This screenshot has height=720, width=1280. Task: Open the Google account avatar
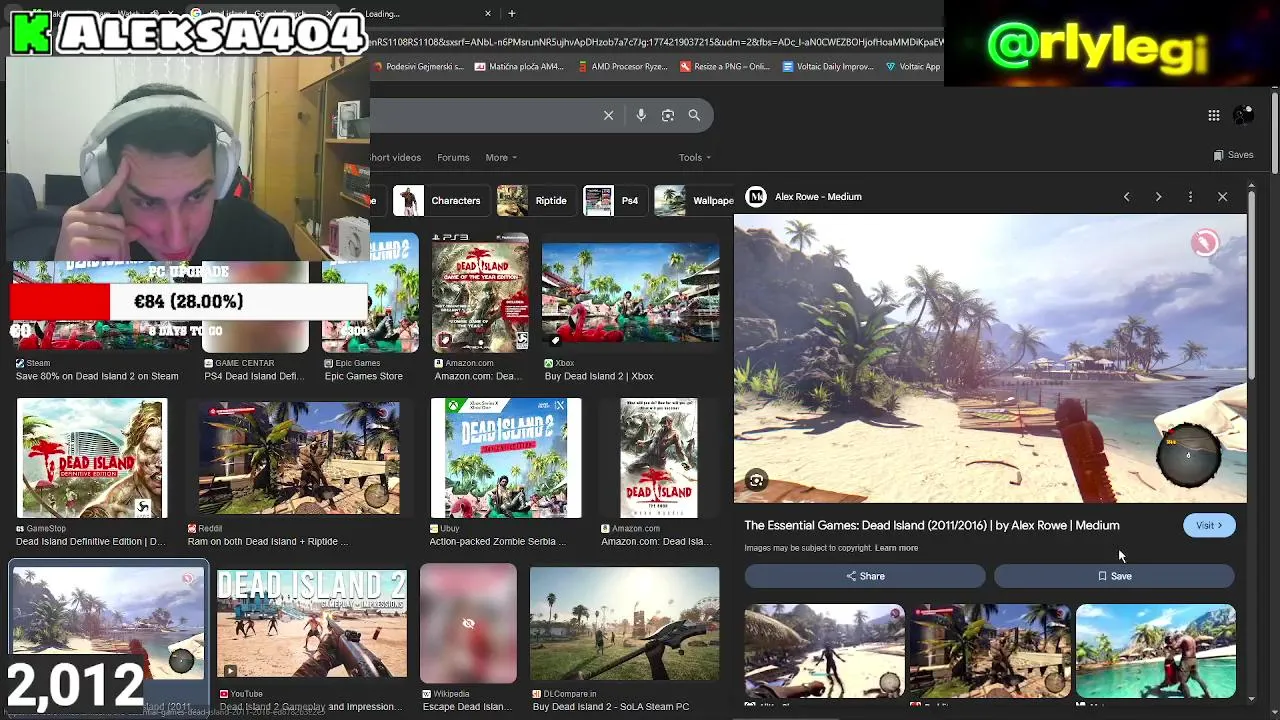point(1243,115)
